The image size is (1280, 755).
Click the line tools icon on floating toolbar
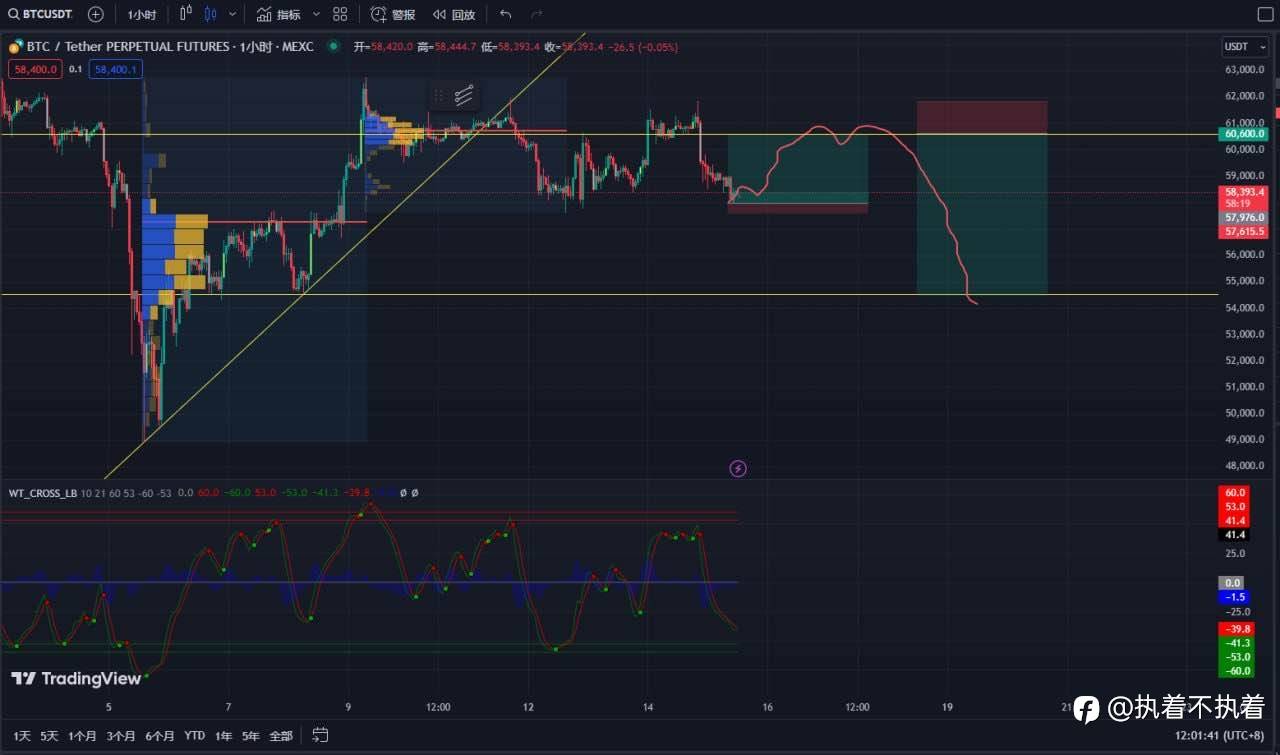click(463, 96)
